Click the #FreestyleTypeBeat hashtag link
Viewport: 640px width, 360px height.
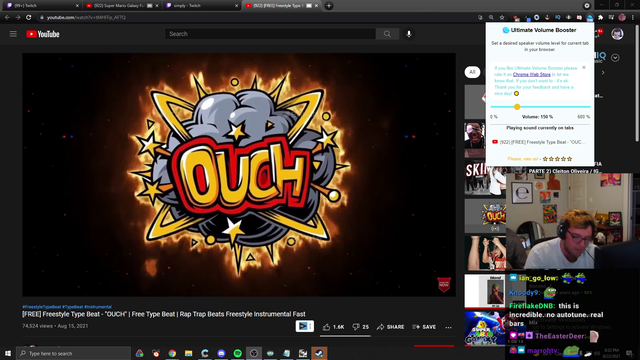click(41, 307)
